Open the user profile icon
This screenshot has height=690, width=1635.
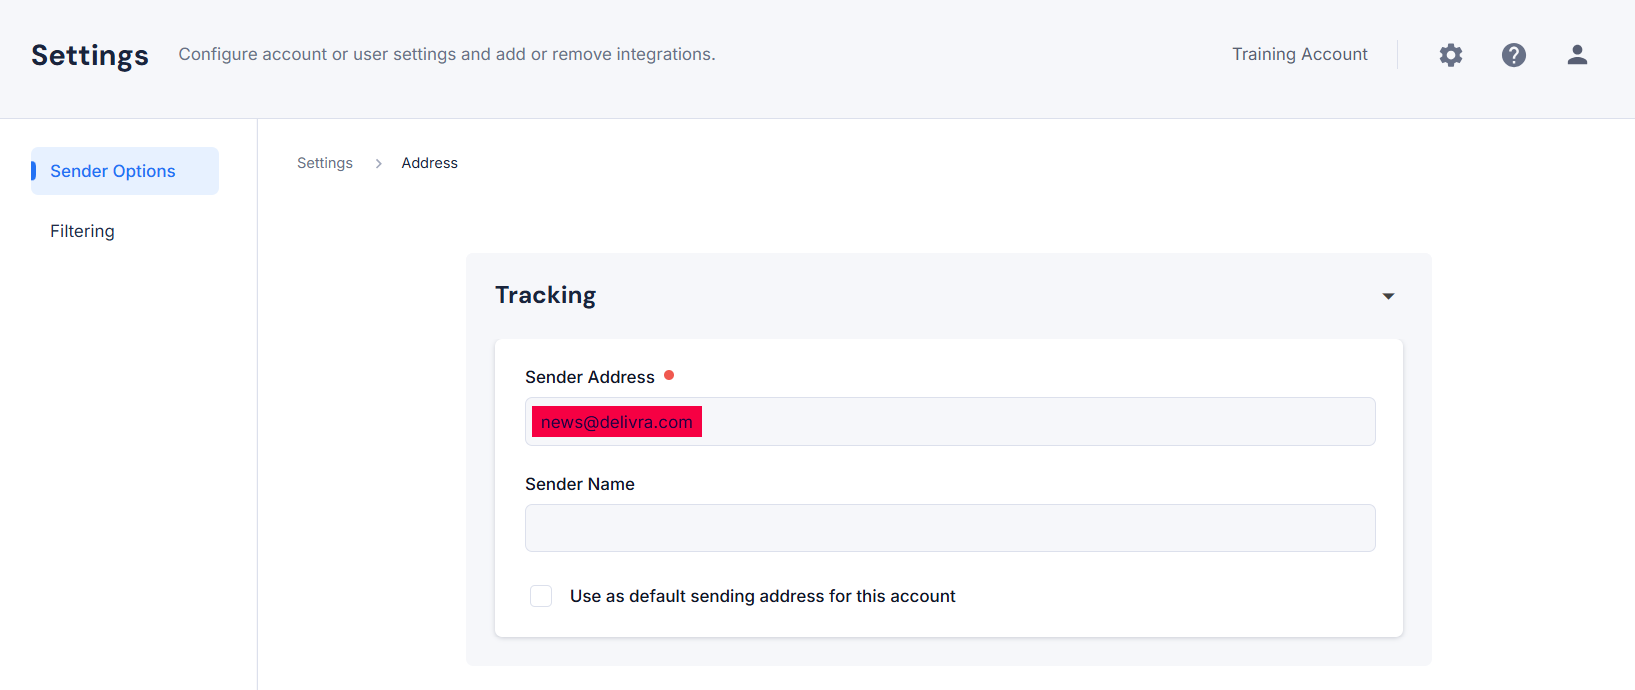(1577, 55)
